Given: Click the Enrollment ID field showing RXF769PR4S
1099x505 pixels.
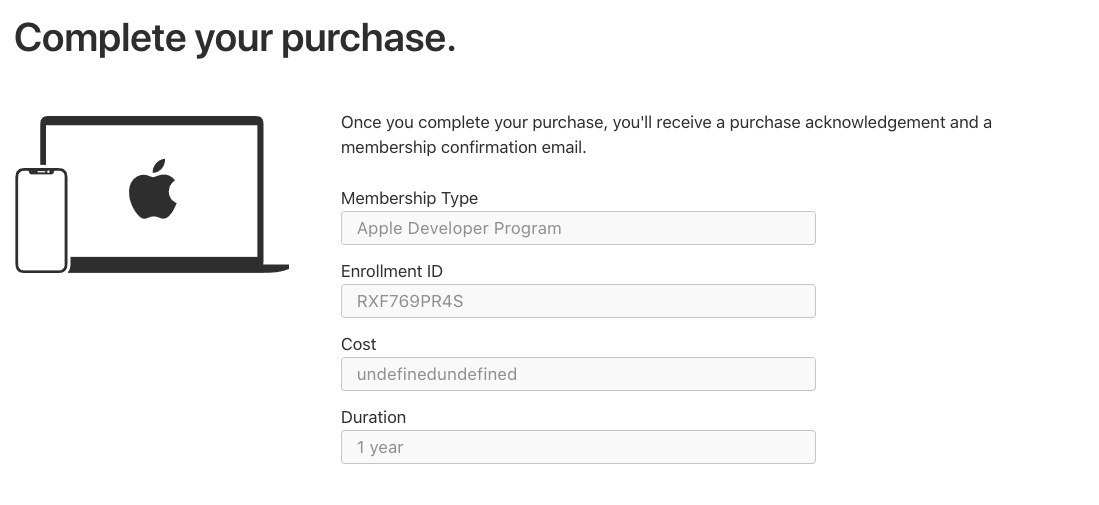Looking at the screenshot, I should click(x=578, y=301).
